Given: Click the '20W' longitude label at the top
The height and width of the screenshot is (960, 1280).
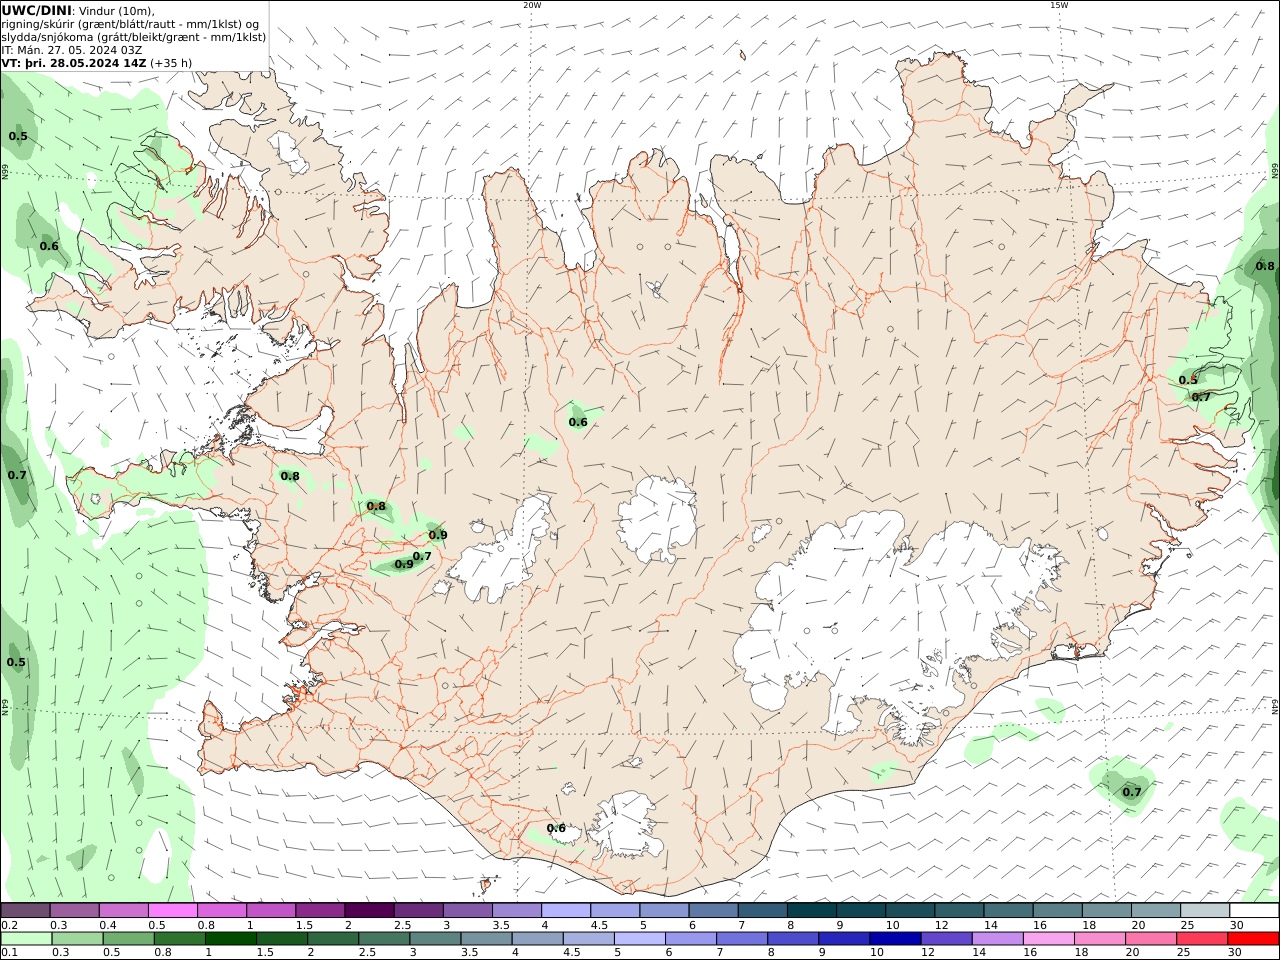Looking at the screenshot, I should (532, 5).
